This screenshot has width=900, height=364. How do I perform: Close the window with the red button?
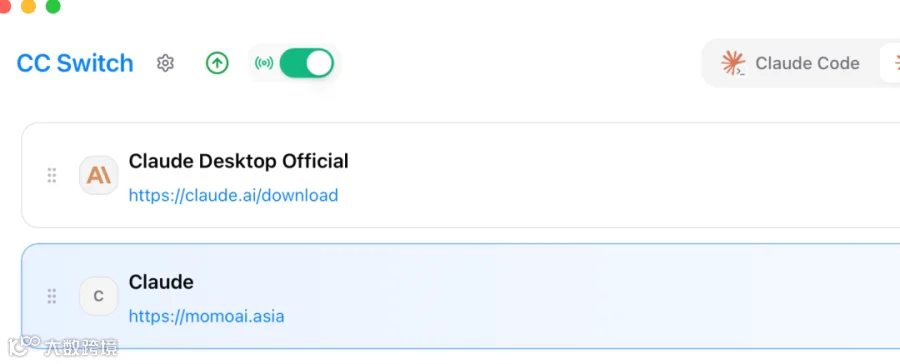3,6
